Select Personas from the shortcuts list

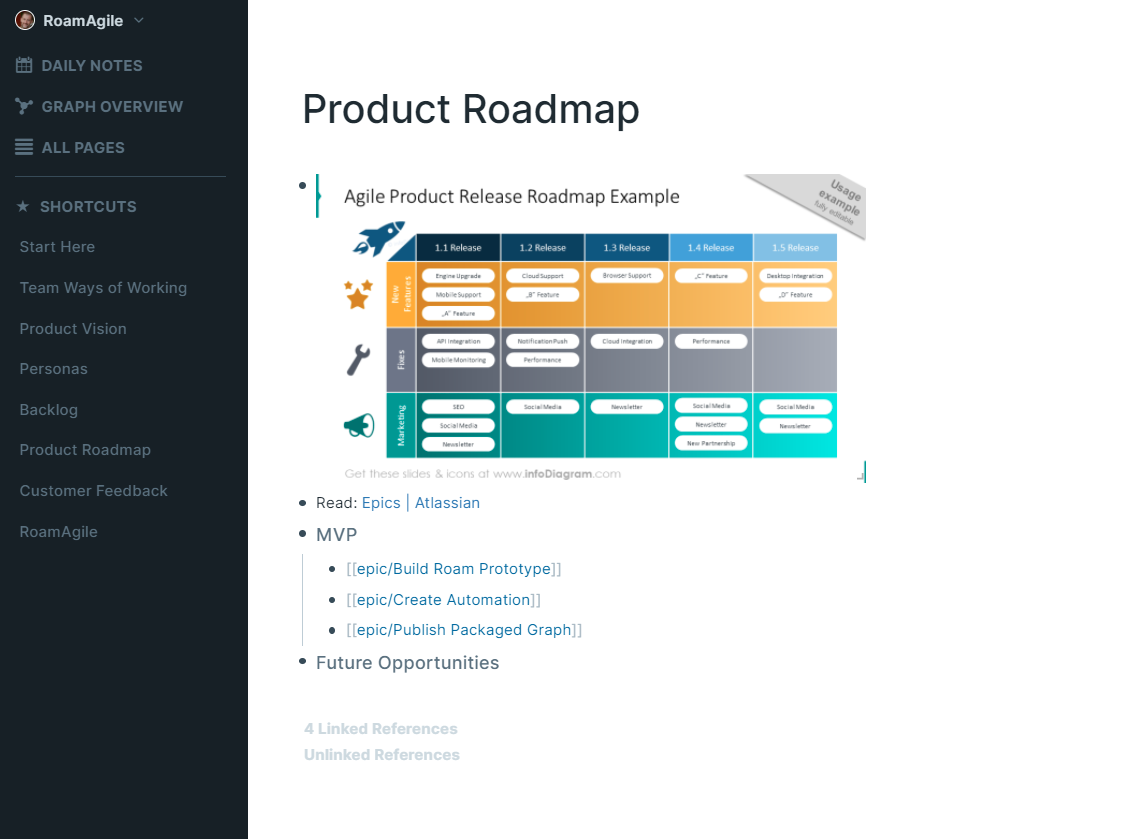pyautogui.click(x=53, y=368)
